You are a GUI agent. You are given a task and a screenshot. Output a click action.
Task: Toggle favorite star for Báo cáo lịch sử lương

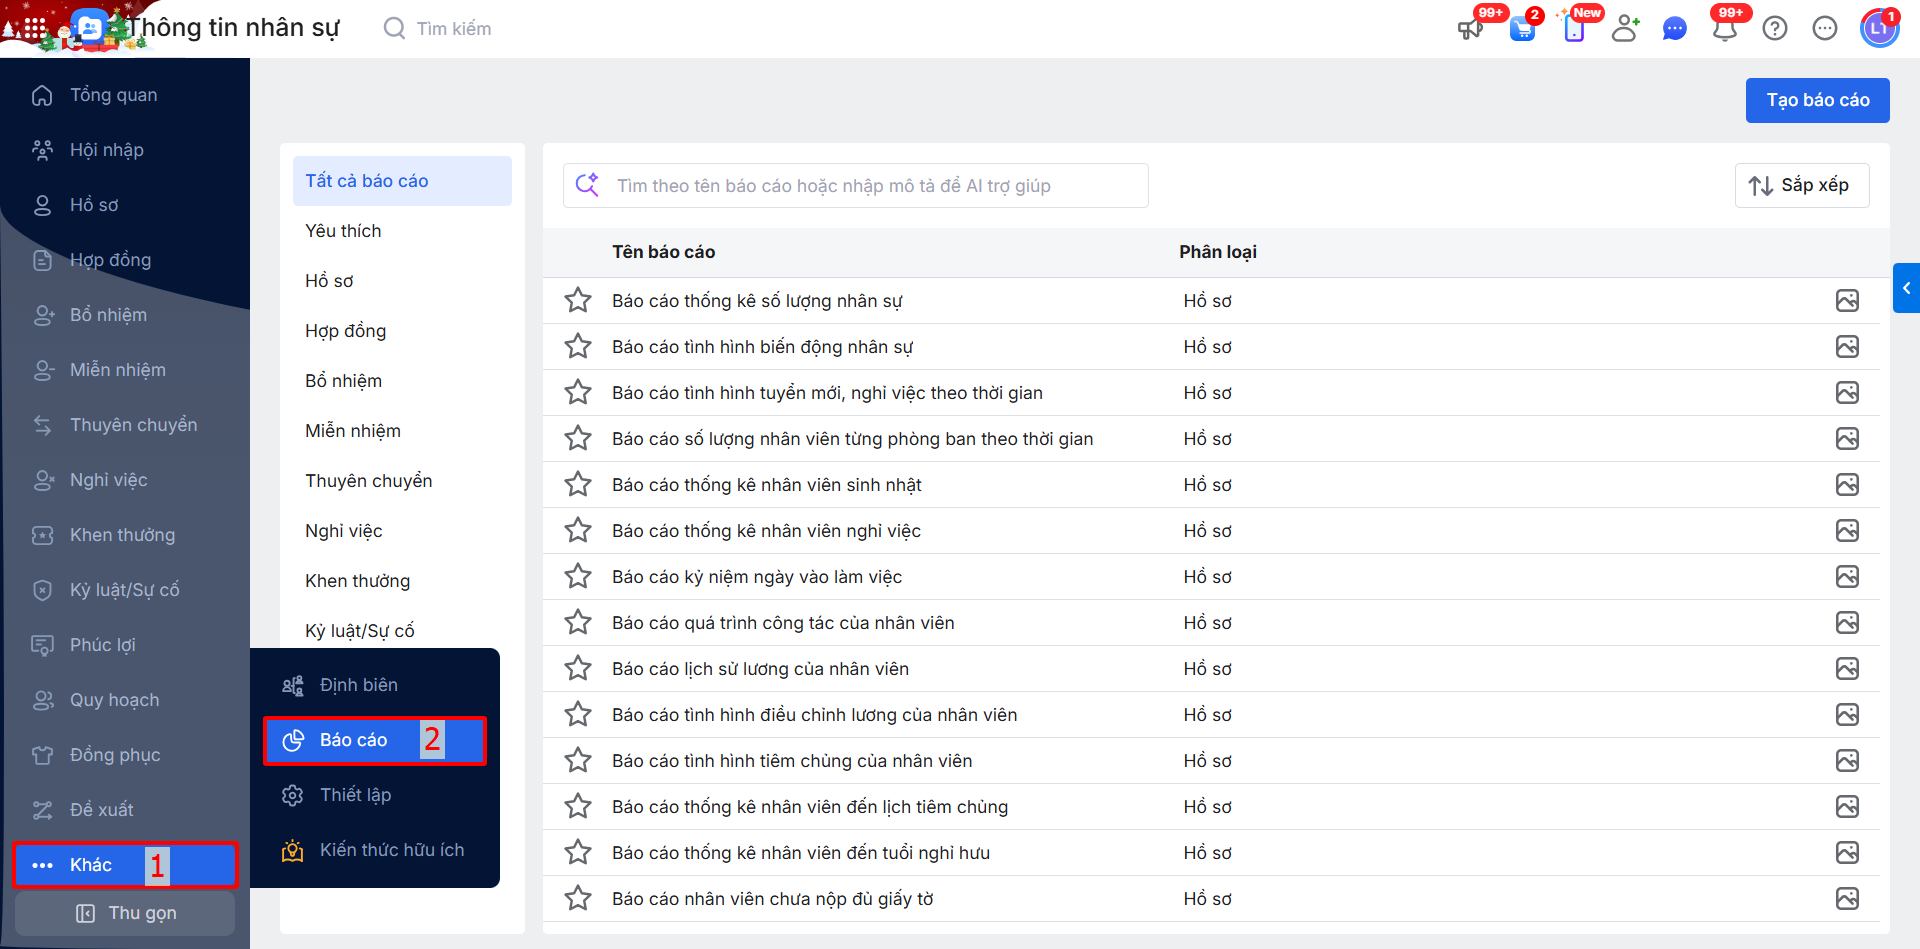578,669
